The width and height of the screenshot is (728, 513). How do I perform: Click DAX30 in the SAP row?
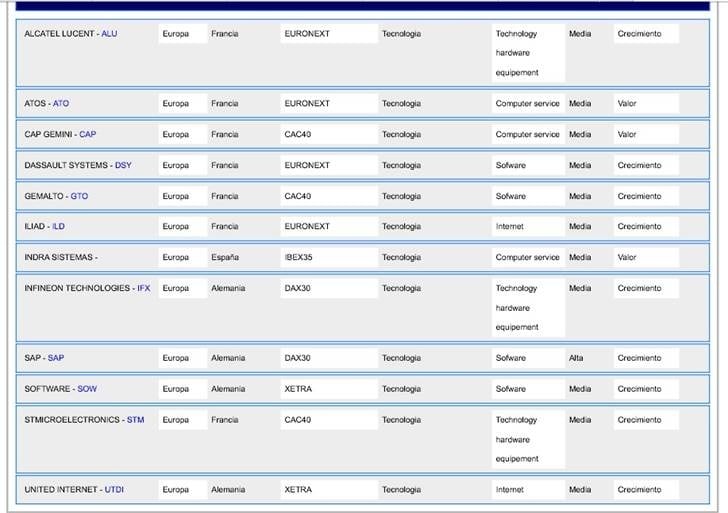297,358
